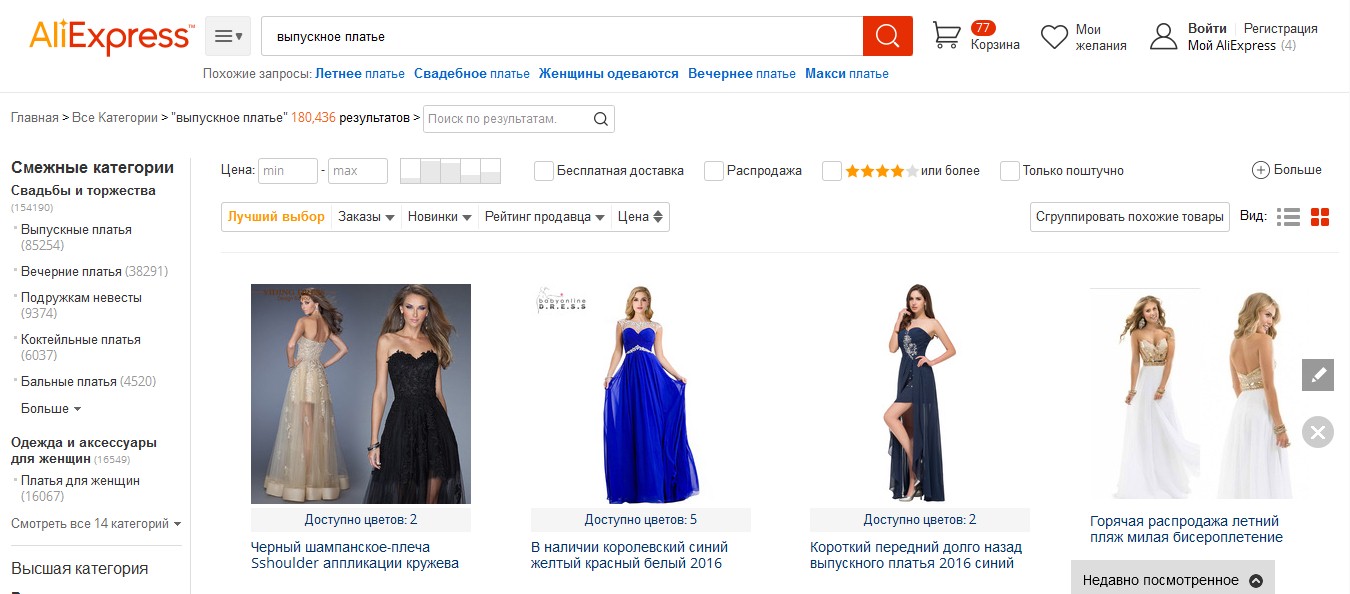Tick the Распродажа checkbox
Viewport: 1350px width, 594px height.
pyautogui.click(x=714, y=171)
